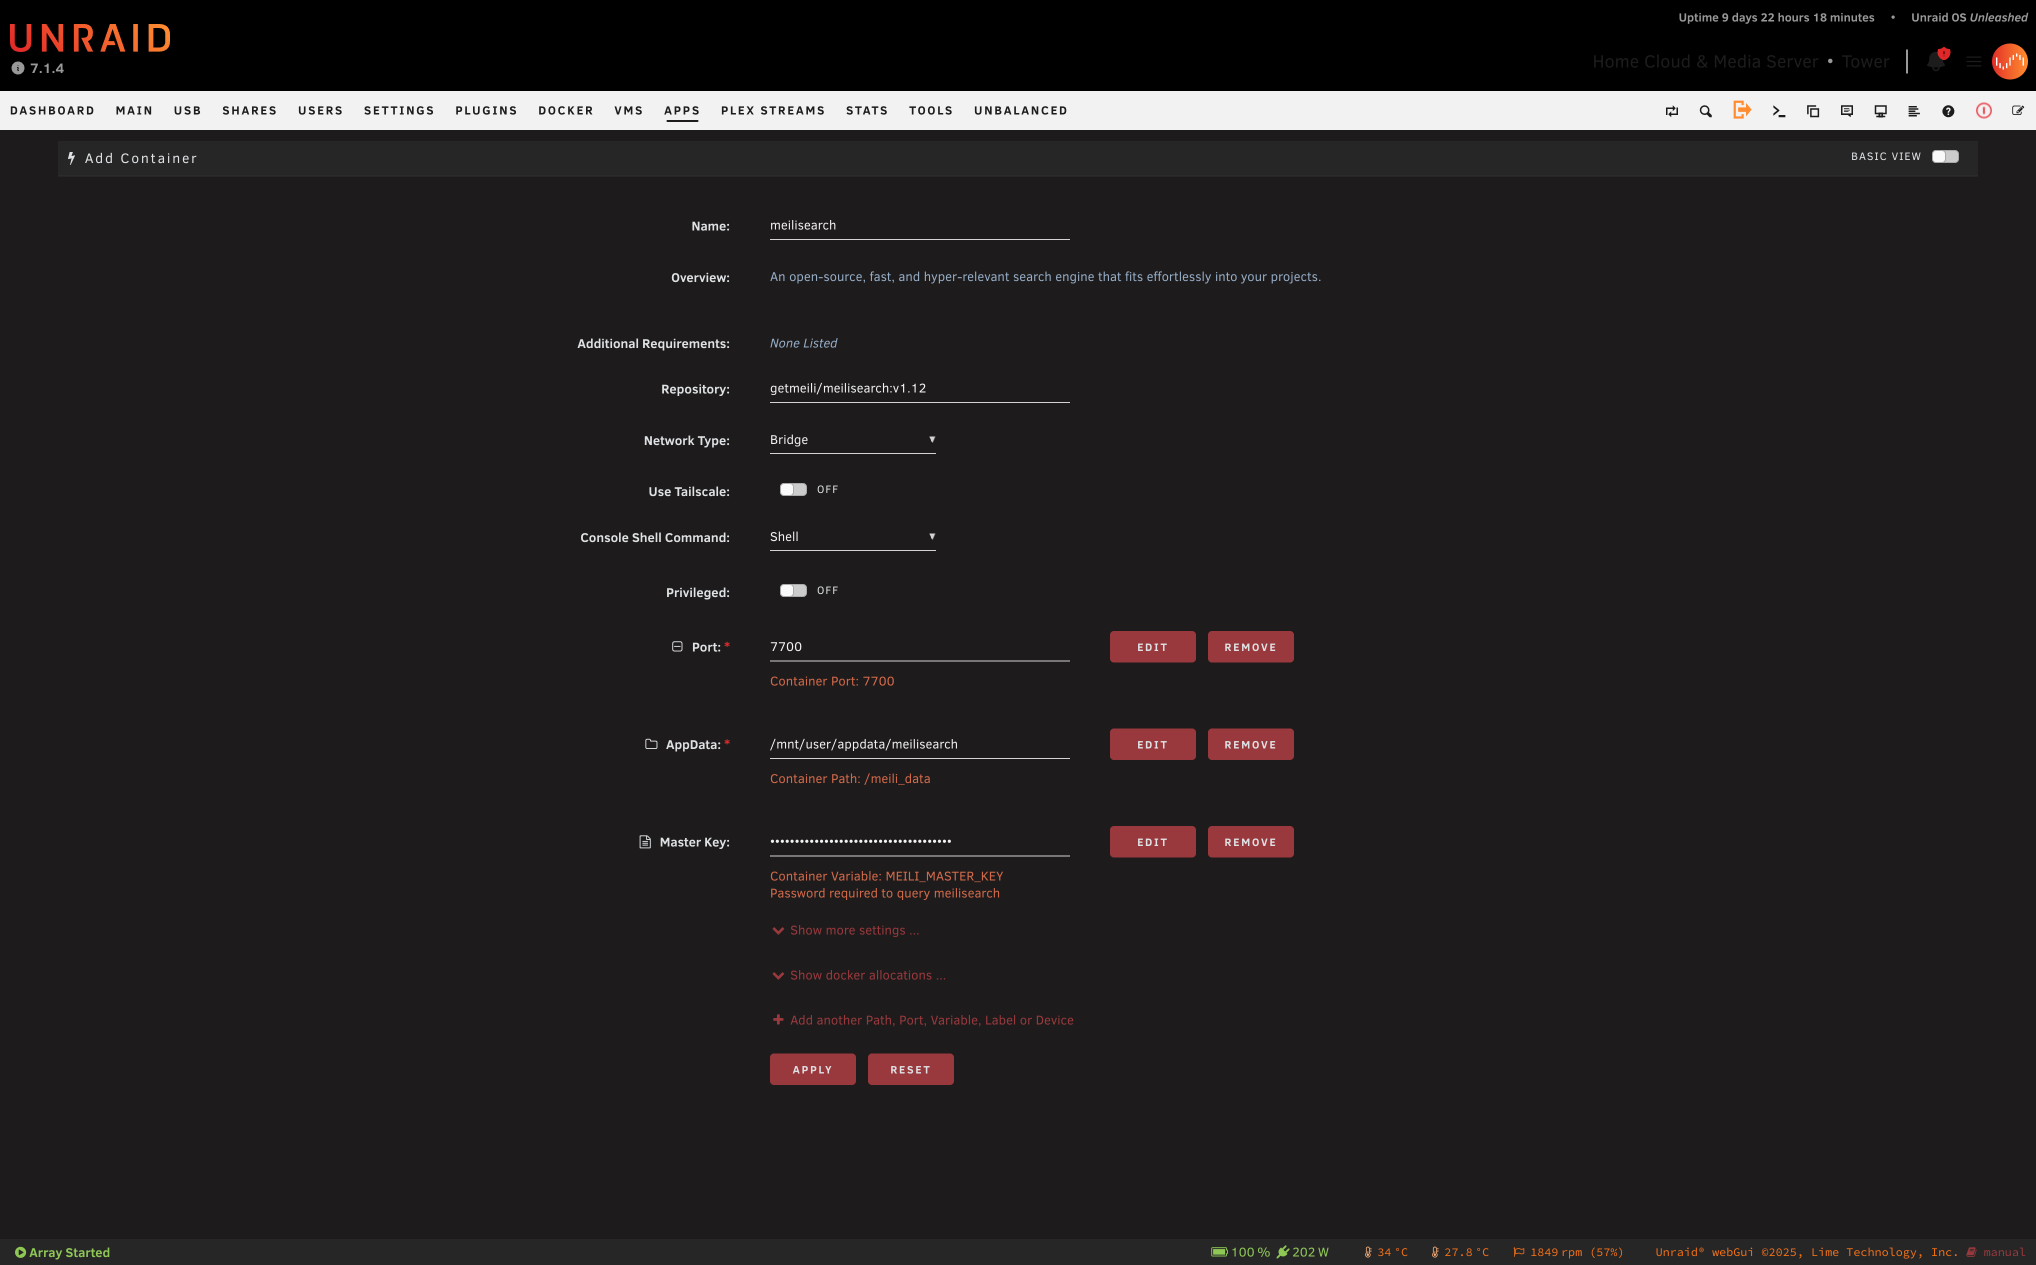Image resolution: width=2036 pixels, height=1265 pixels.
Task: Open the Plex Streams menu
Action: click(773, 111)
